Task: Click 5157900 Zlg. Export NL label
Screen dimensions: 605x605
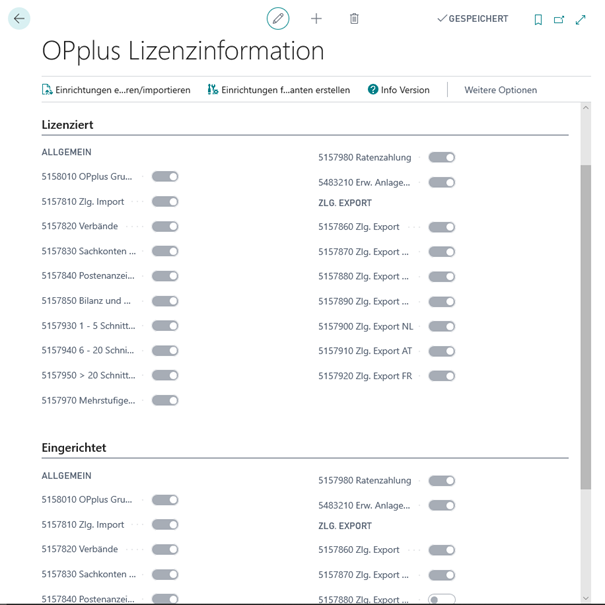Action: pyautogui.click(x=366, y=326)
